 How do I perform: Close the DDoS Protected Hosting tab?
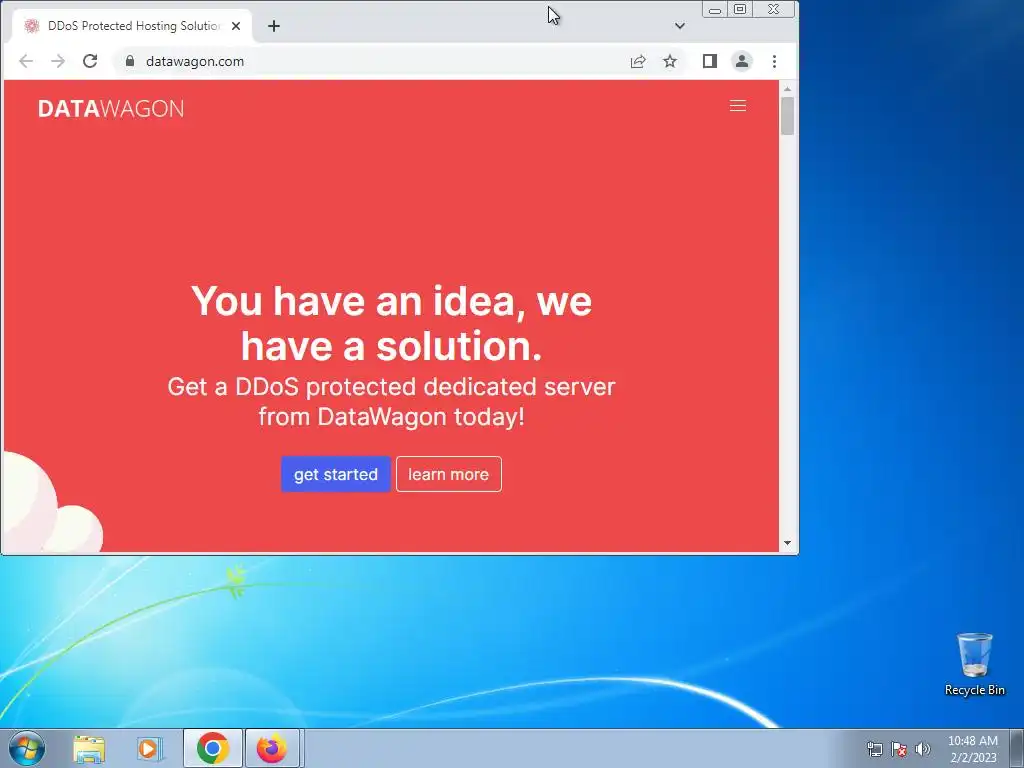(x=236, y=26)
